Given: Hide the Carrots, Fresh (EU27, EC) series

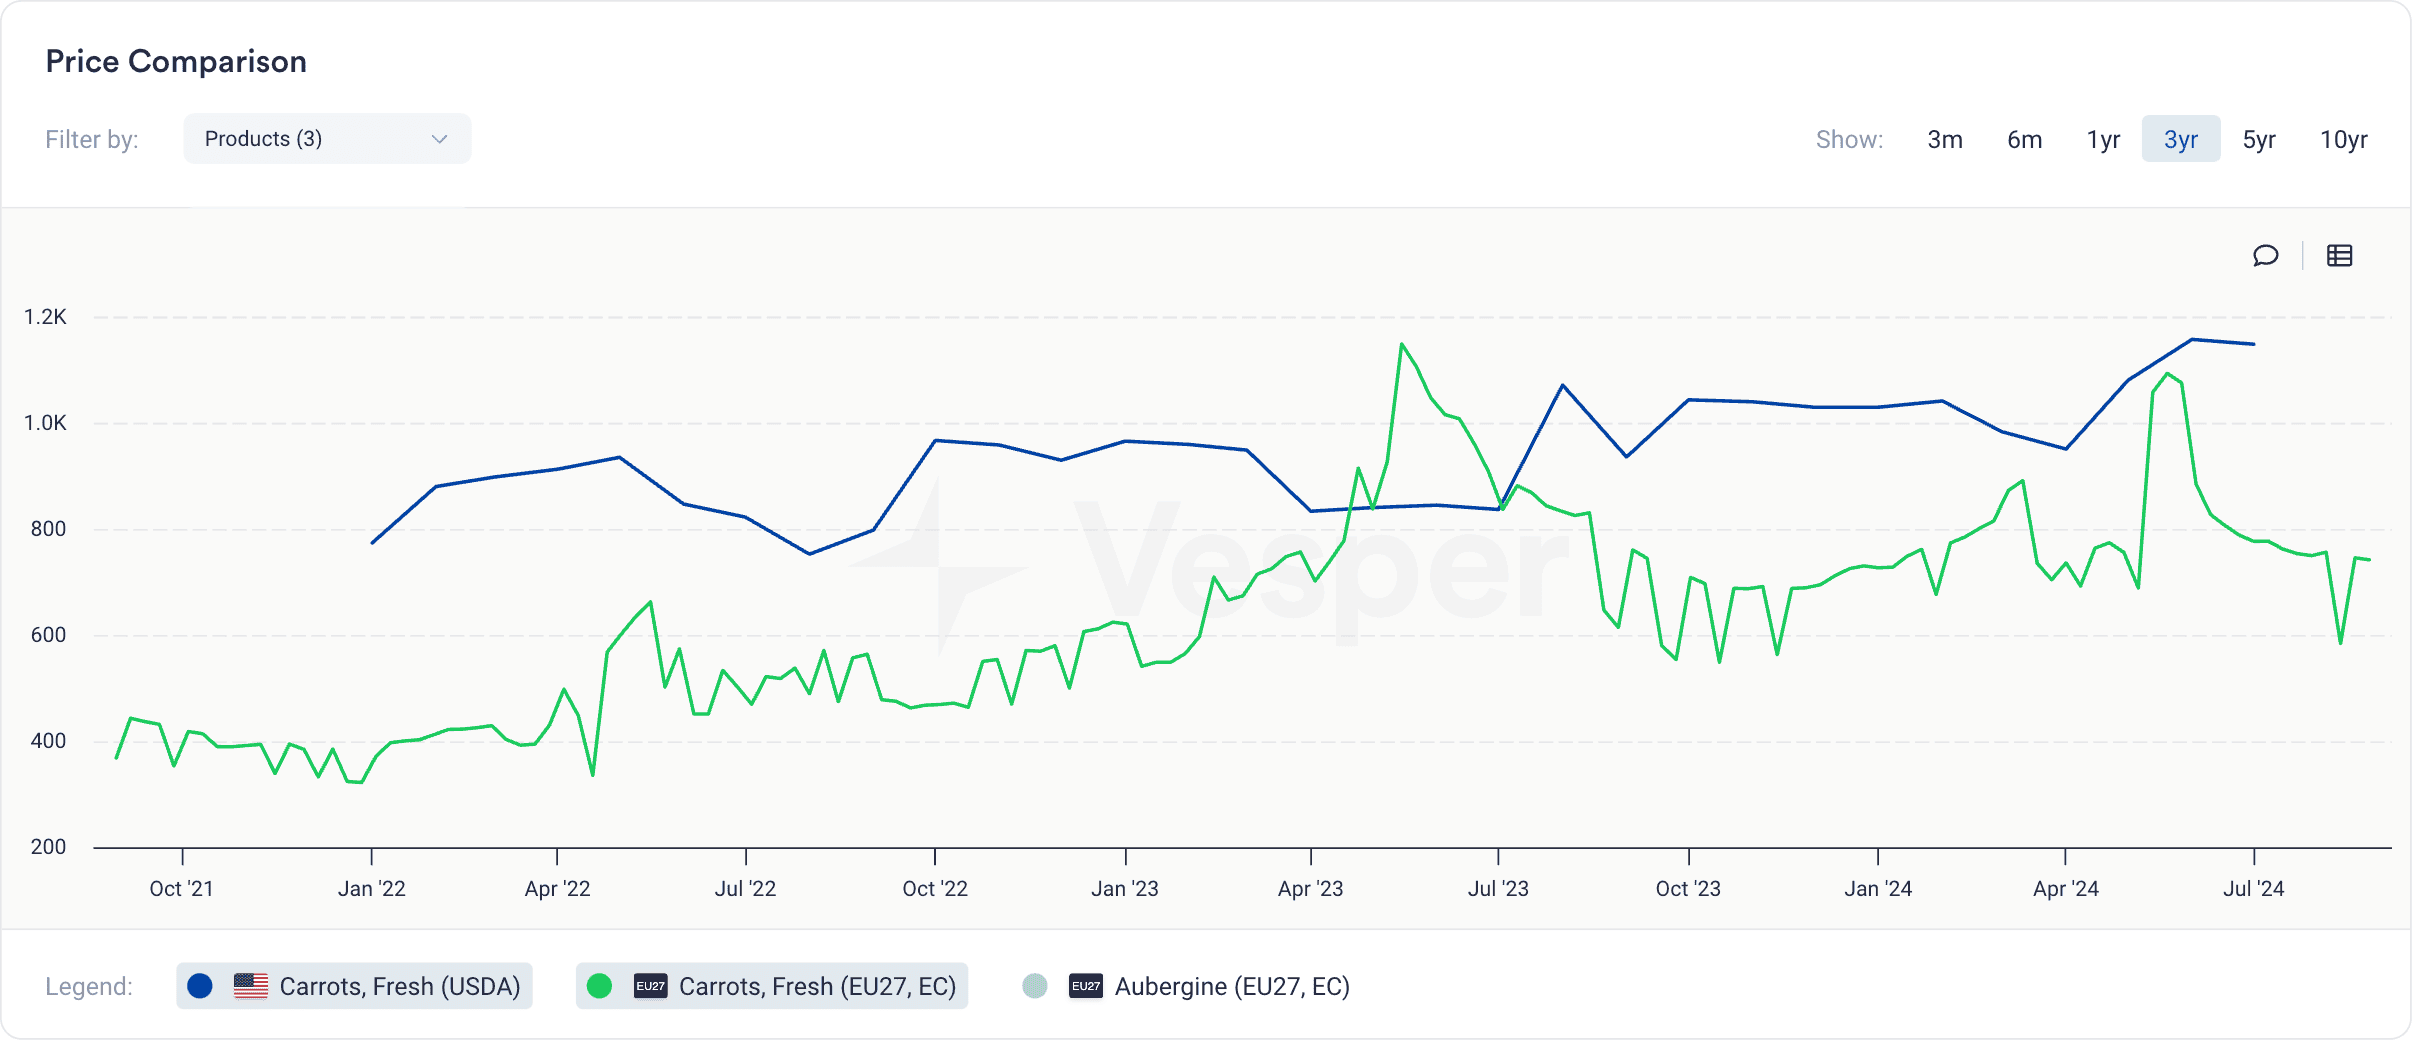Looking at the screenshot, I should [x=816, y=986].
